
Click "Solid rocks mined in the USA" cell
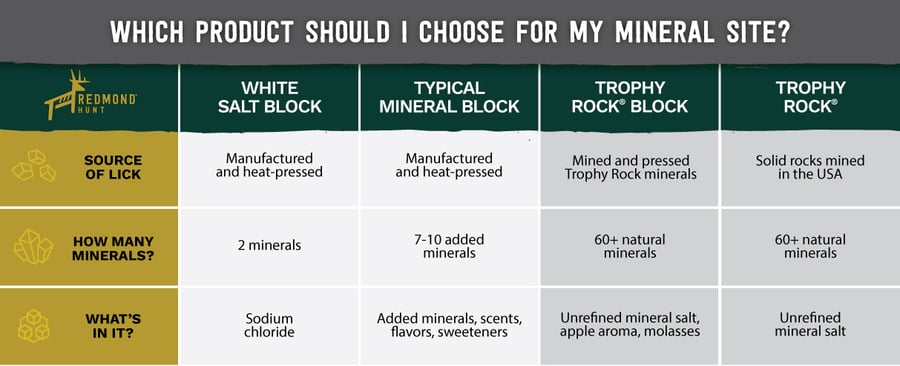[810, 168]
